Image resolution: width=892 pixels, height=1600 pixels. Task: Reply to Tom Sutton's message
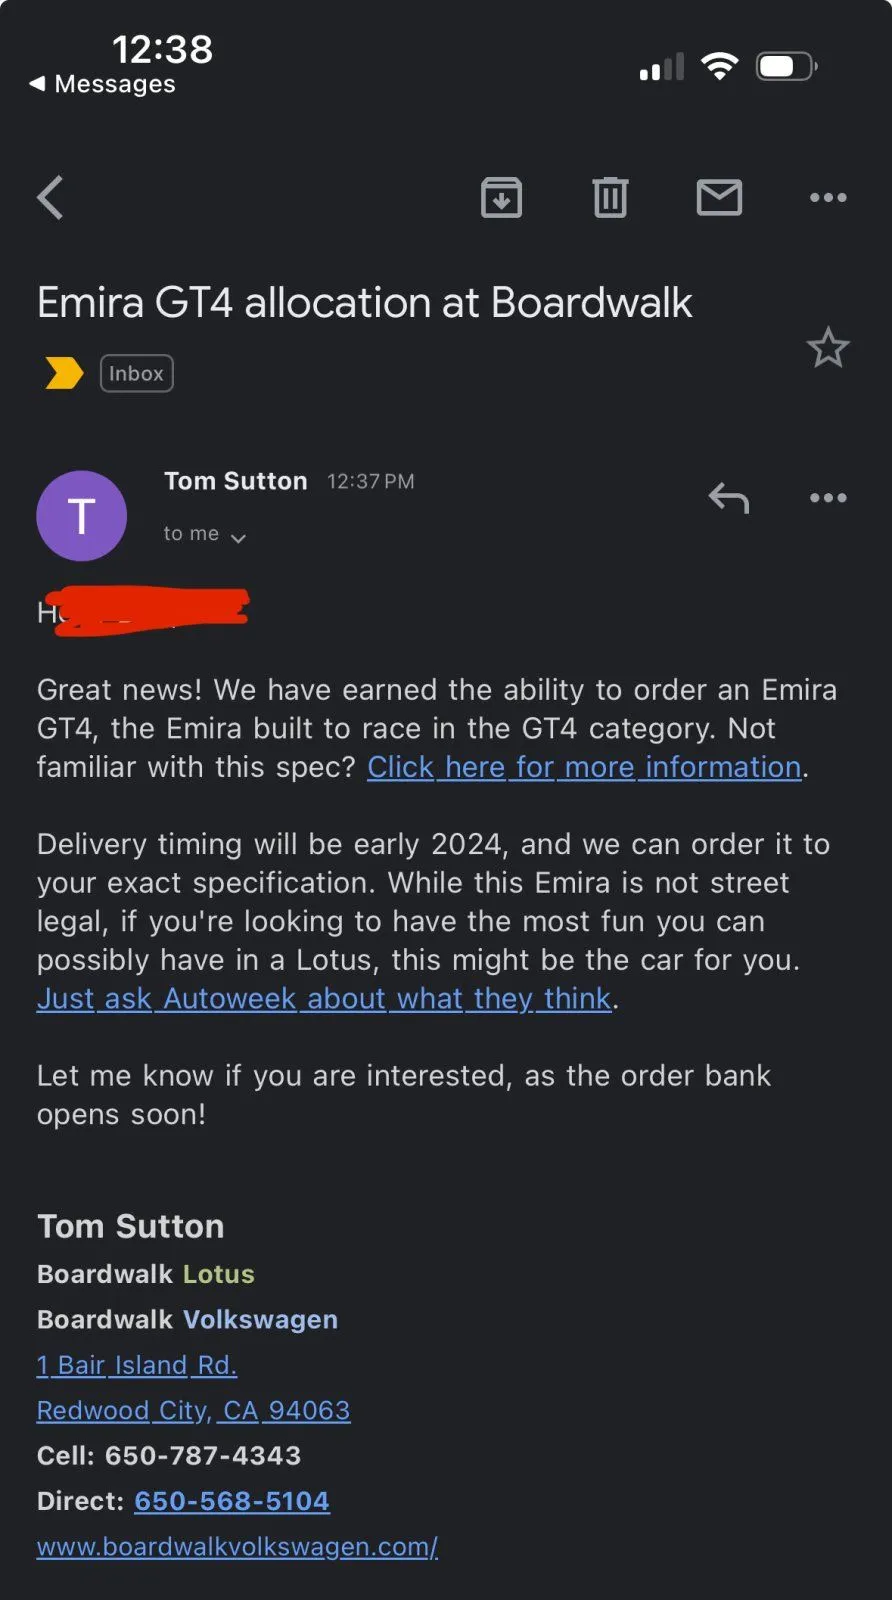(729, 497)
